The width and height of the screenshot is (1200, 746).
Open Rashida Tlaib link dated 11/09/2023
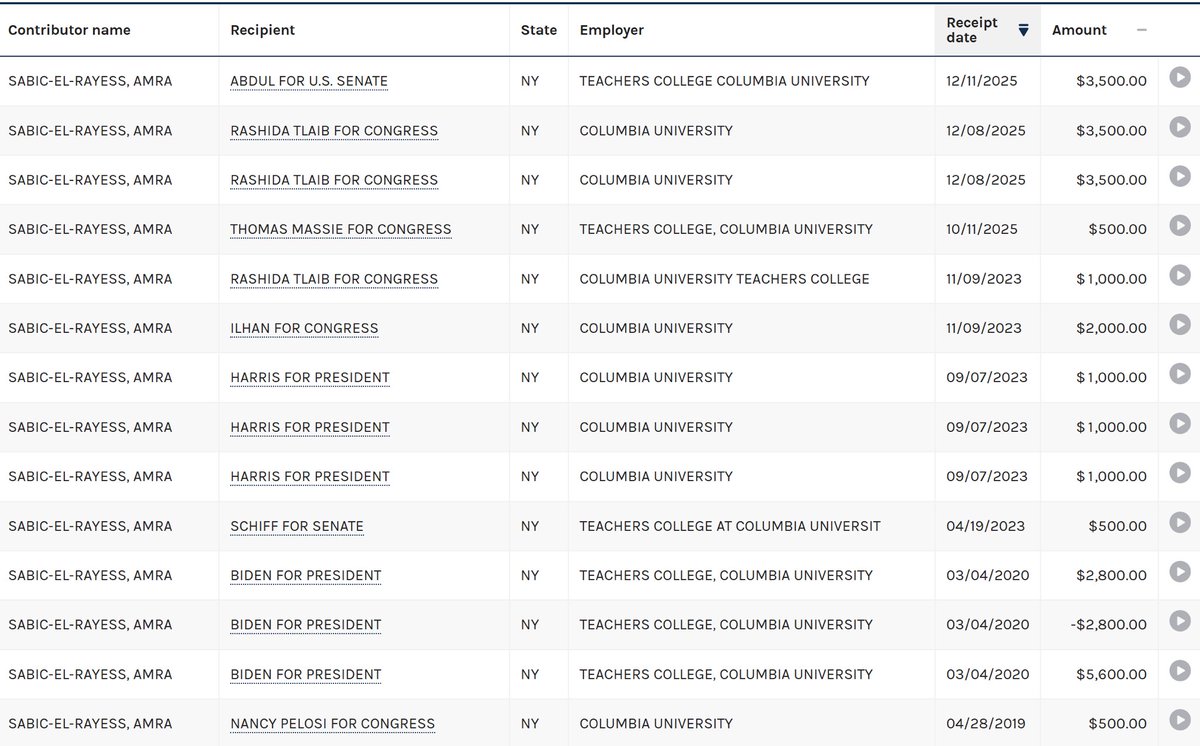tap(334, 279)
